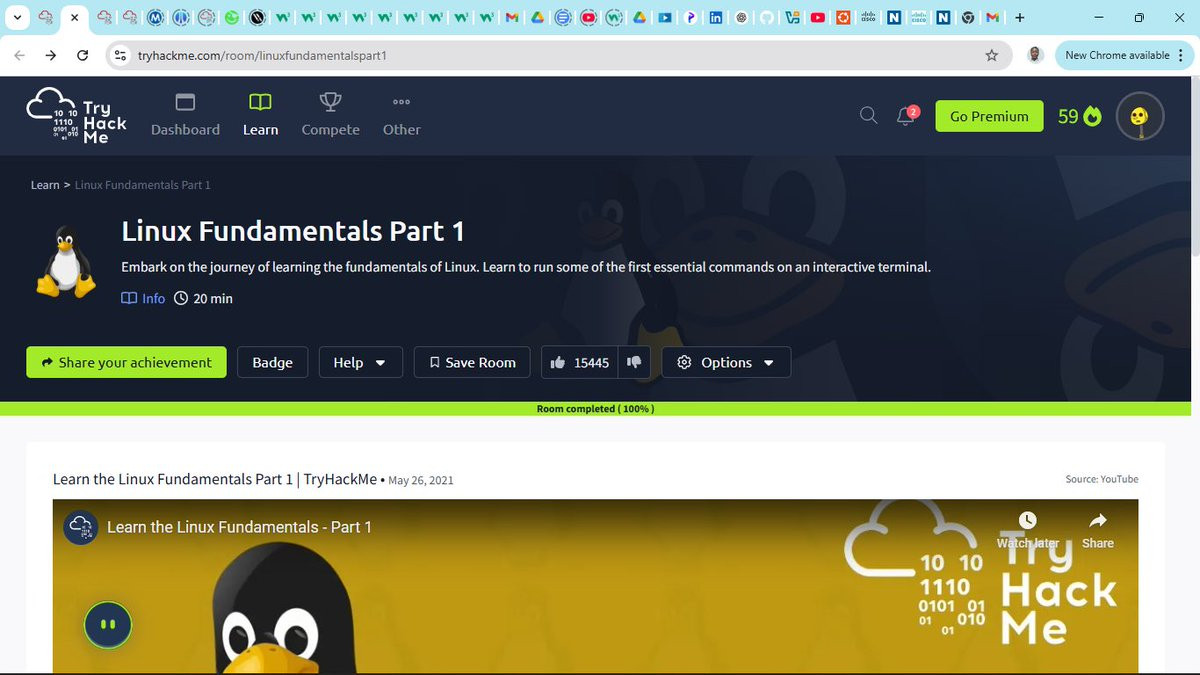The image size is (1200, 675).
Task: Click the Info book icon
Action: click(x=129, y=298)
